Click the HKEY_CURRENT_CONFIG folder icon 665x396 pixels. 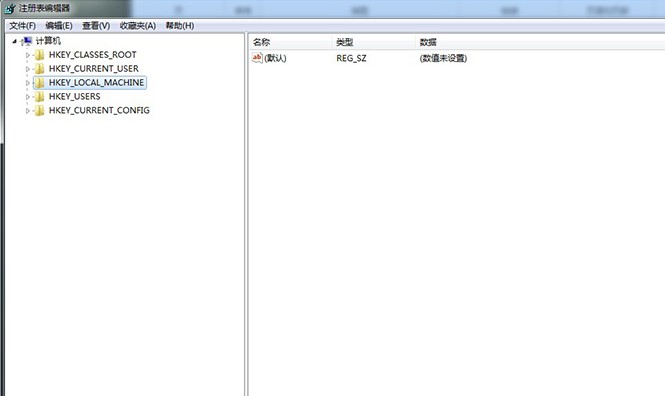[x=39, y=111]
